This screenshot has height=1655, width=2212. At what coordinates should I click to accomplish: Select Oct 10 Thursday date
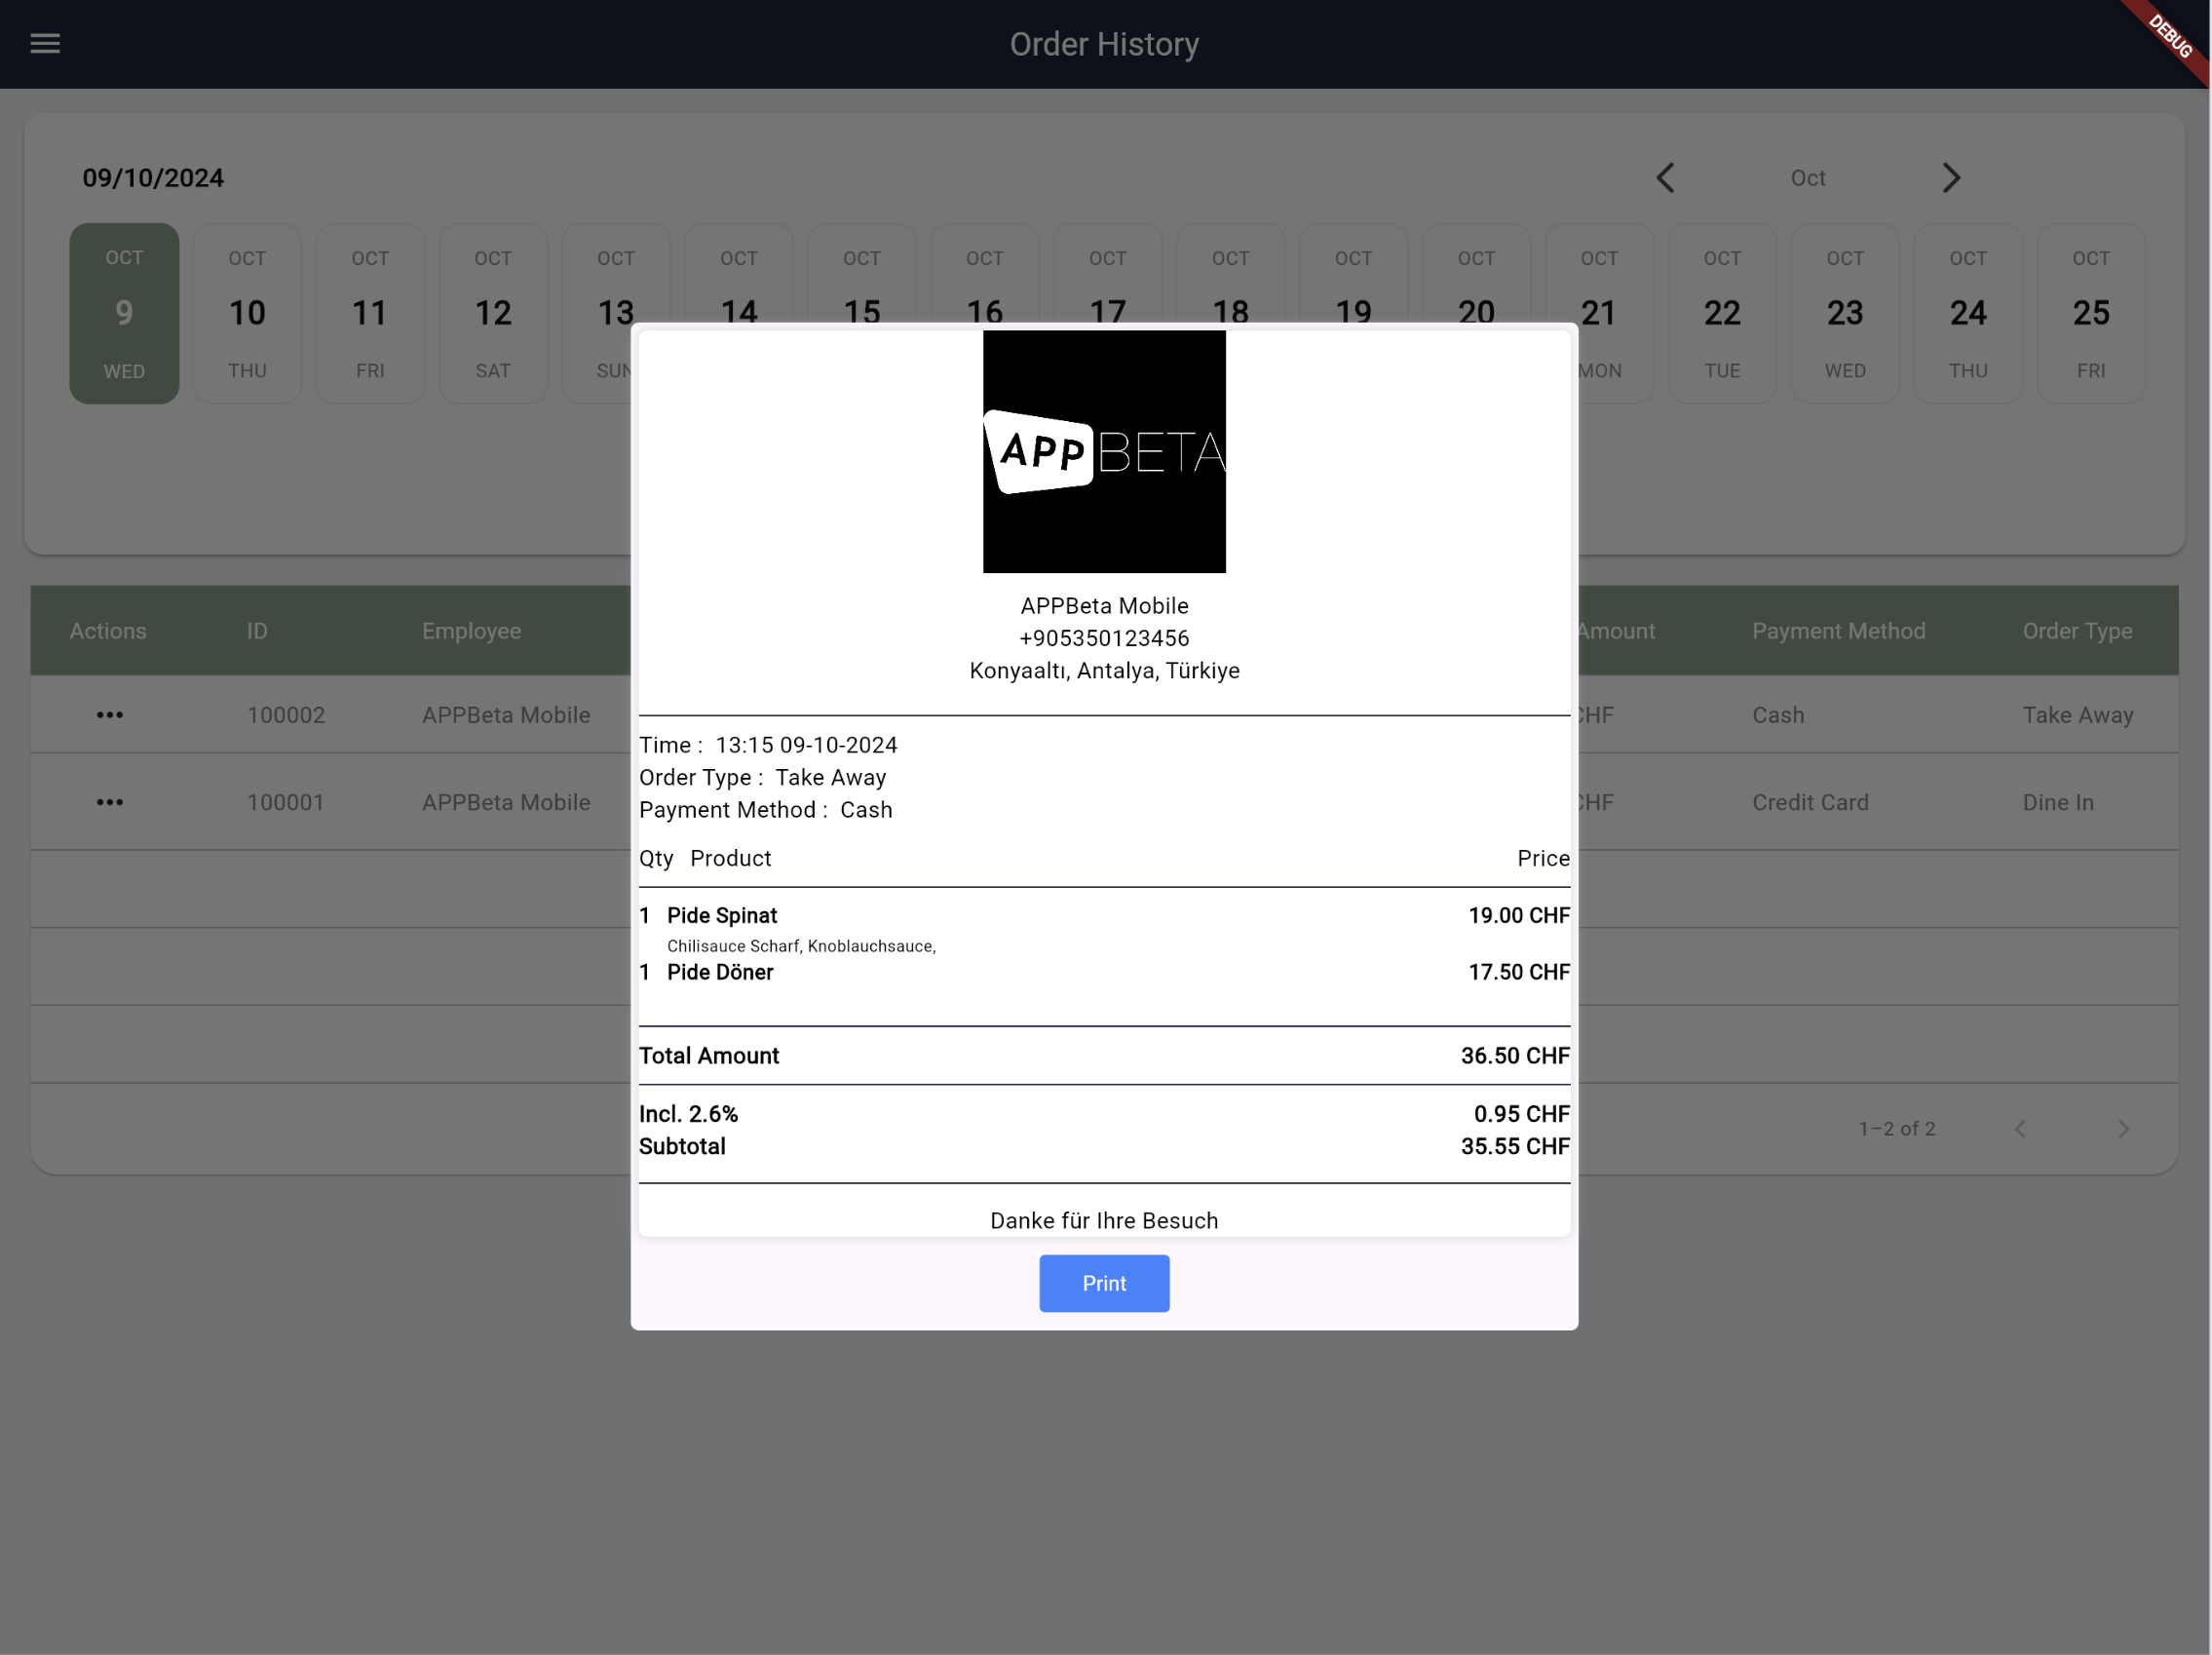247,313
